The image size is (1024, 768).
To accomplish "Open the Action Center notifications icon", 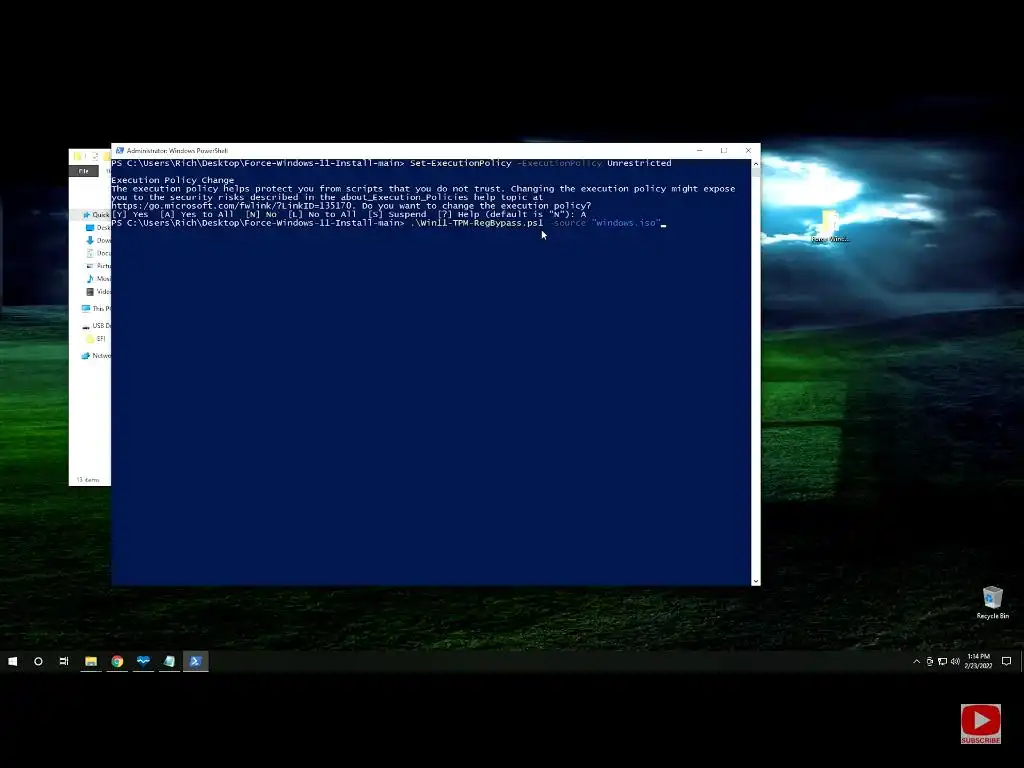I will 1006,662.
